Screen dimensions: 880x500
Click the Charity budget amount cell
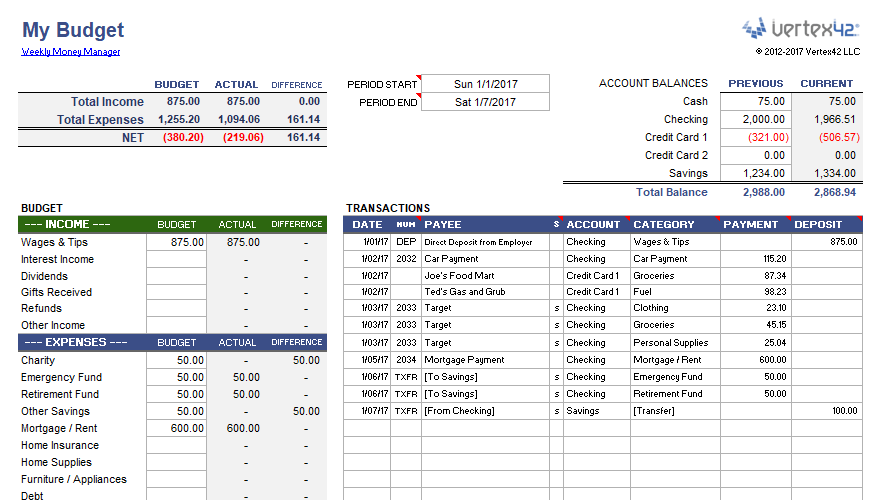(177, 360)
